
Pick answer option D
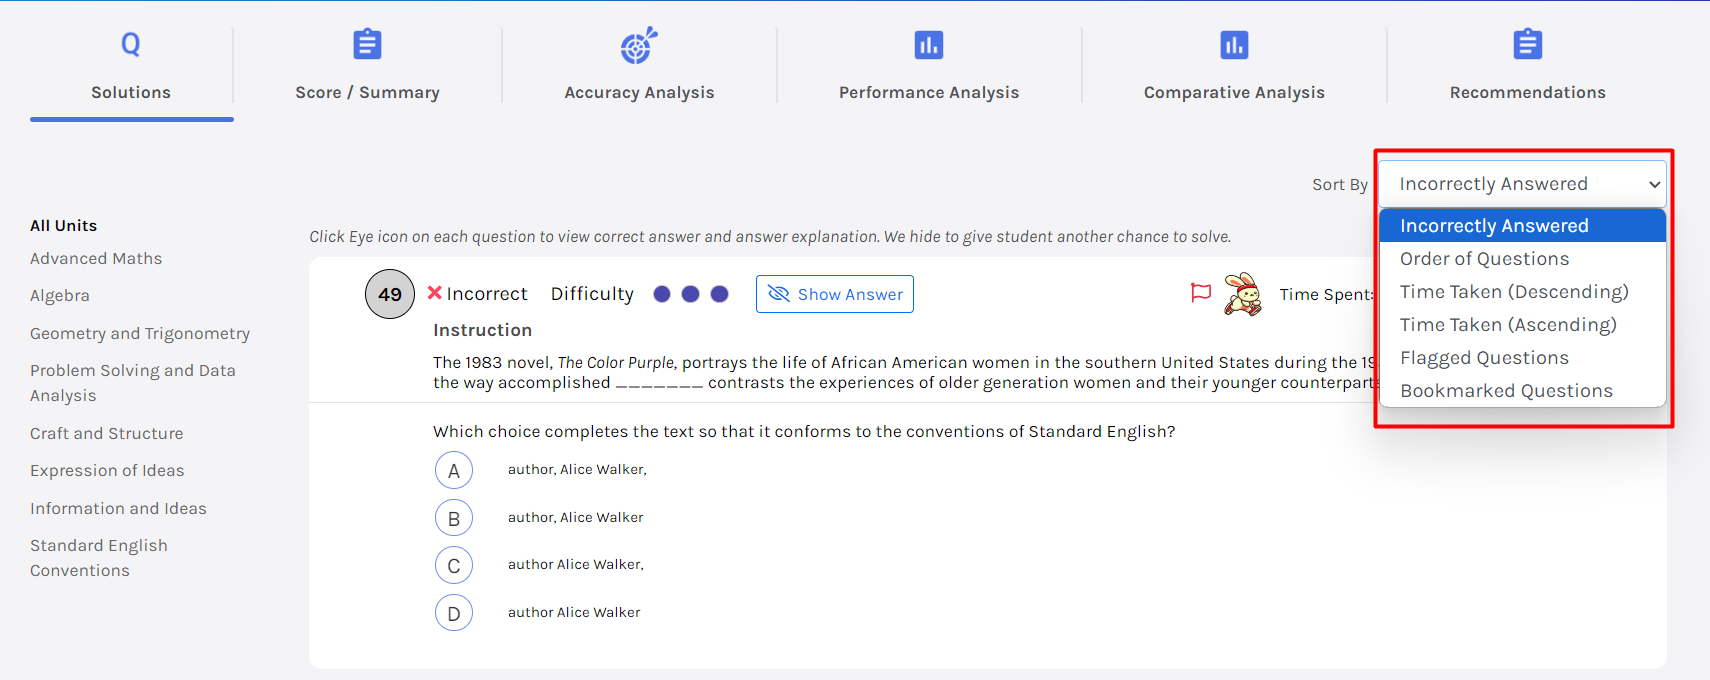point(454,613)
